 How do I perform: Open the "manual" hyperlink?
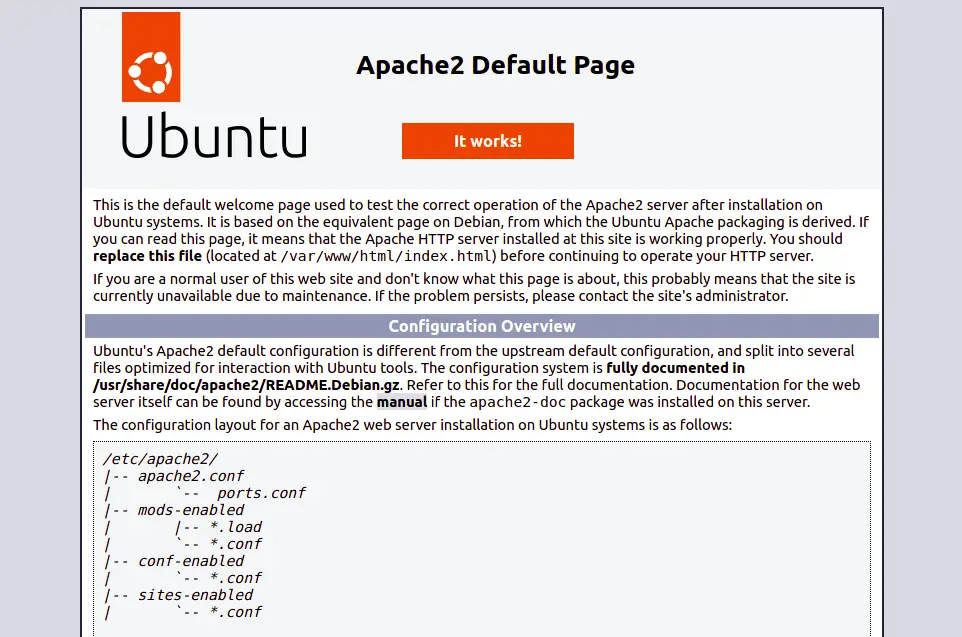[x=402, y=402]
